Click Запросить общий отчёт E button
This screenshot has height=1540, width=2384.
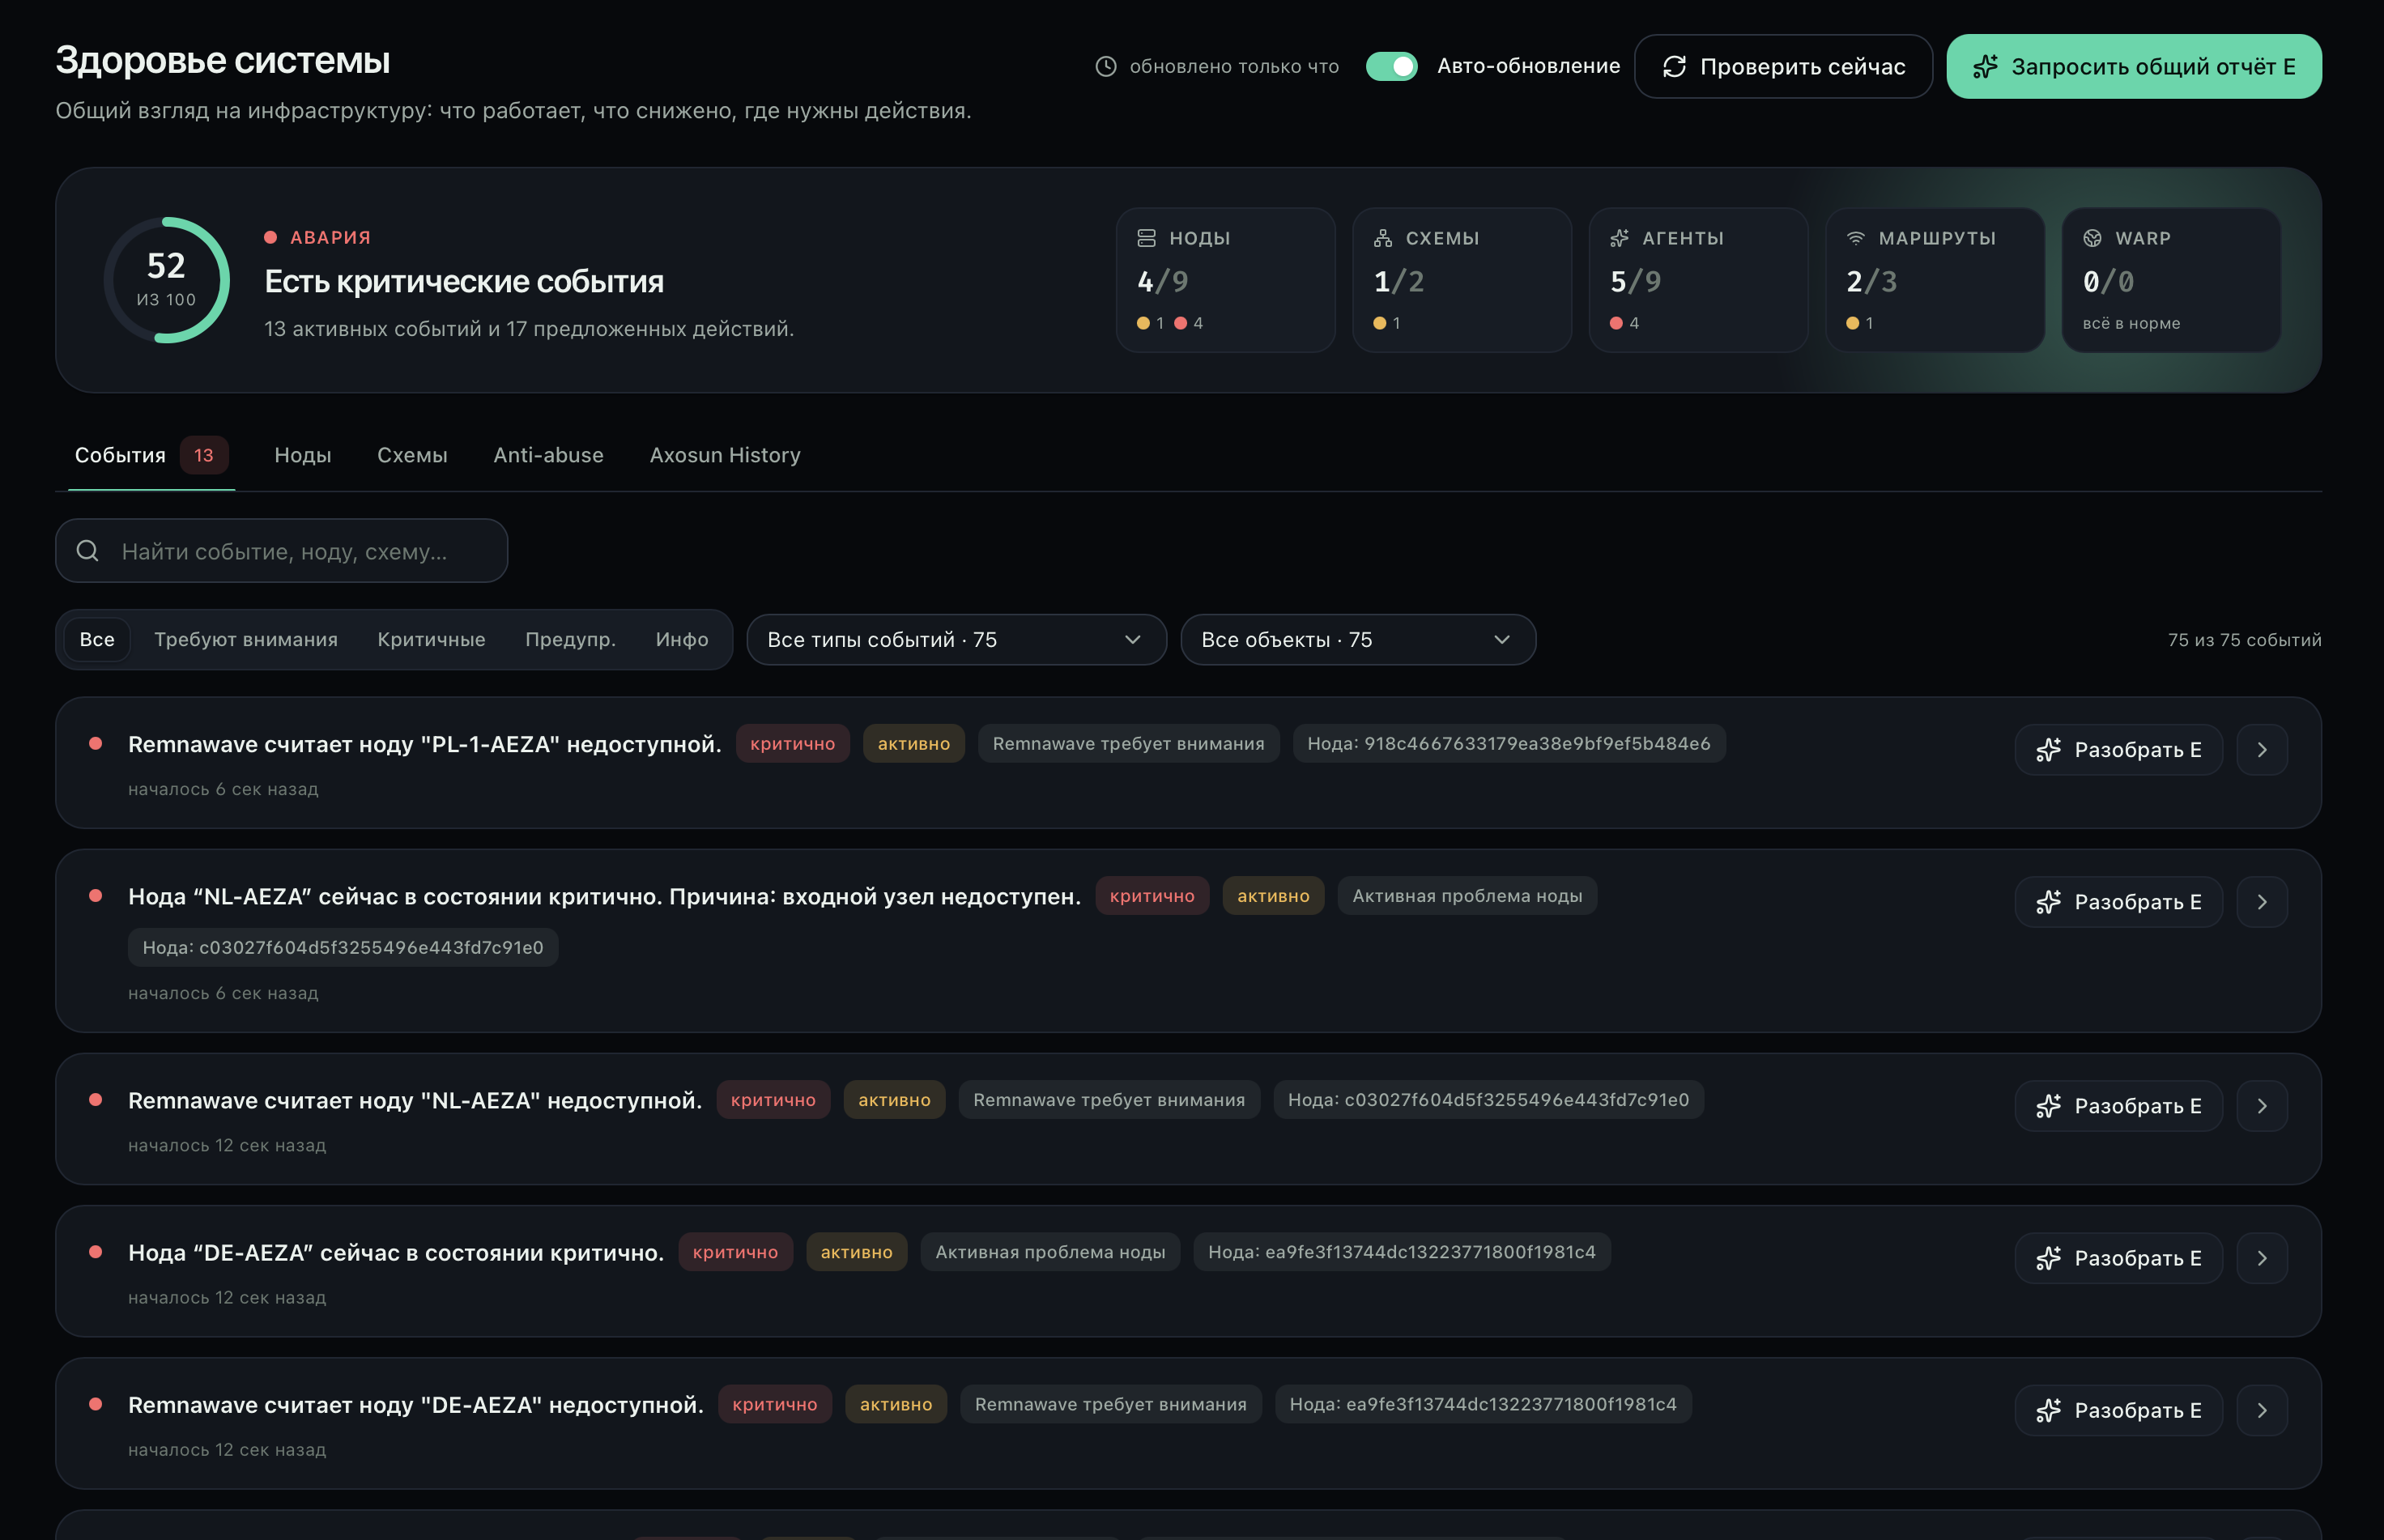(2134, 66)
